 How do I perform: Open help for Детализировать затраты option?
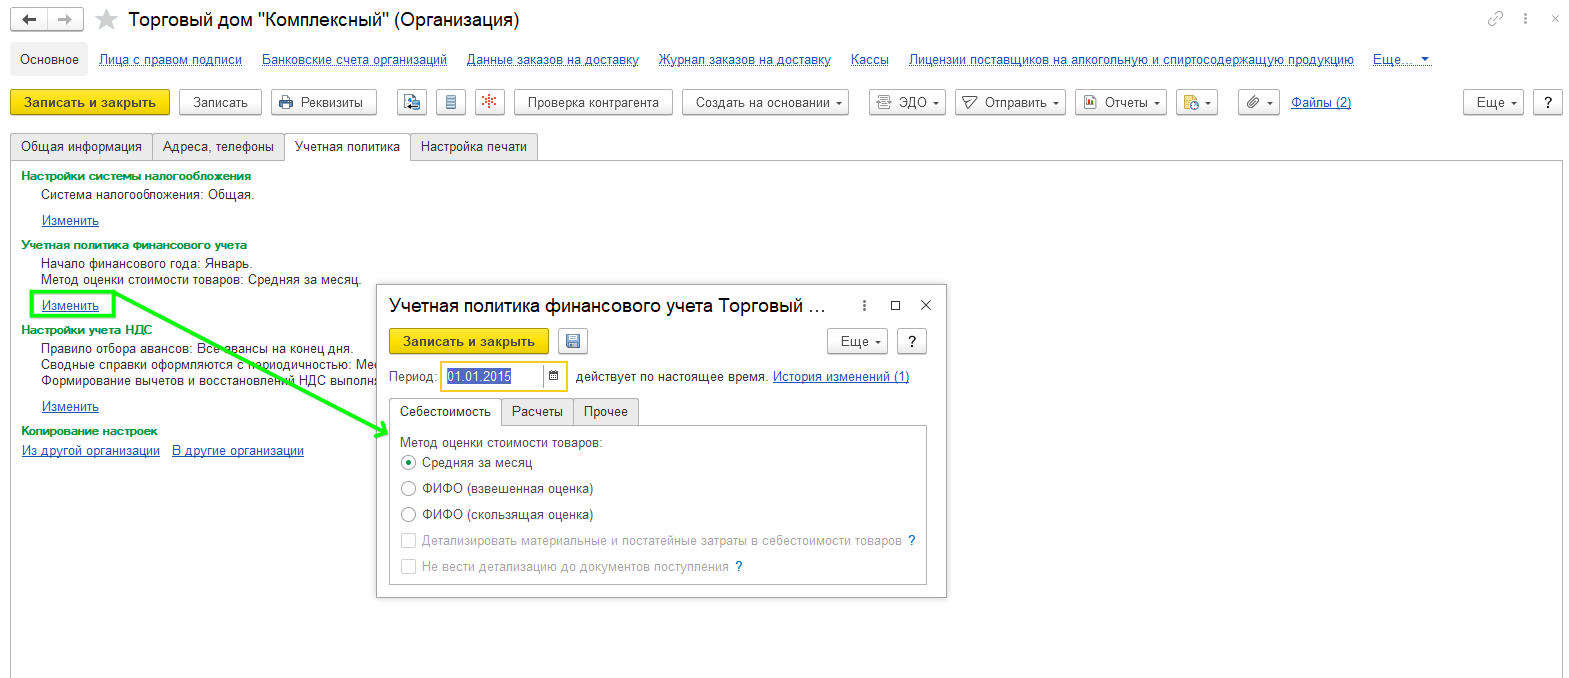(911, 540)
